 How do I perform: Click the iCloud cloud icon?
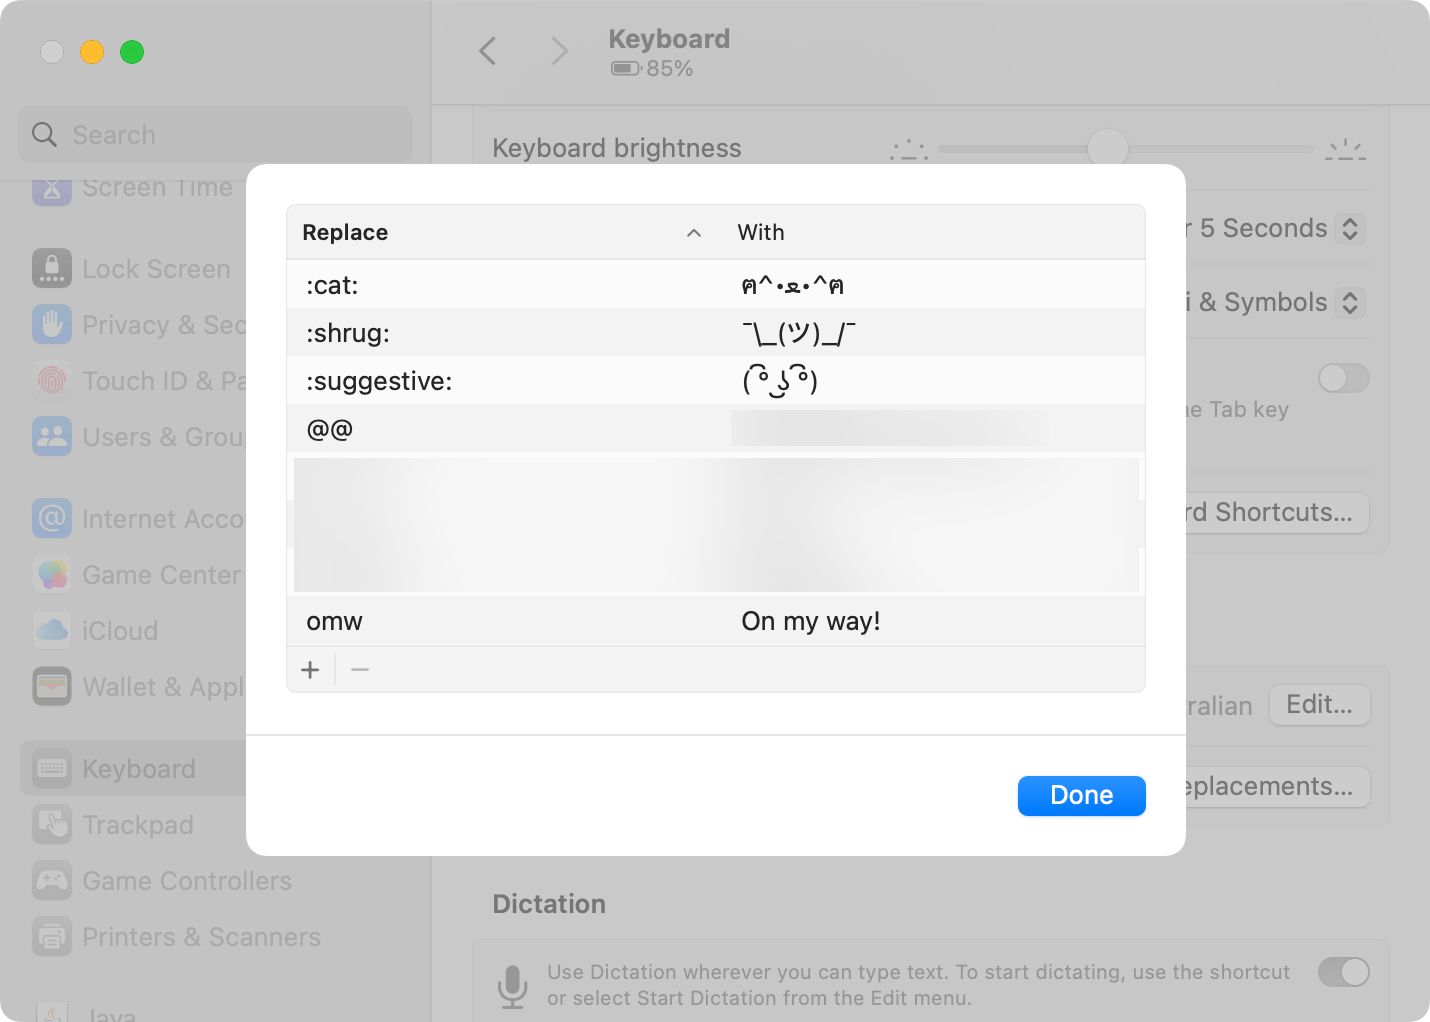pos(52,631)
